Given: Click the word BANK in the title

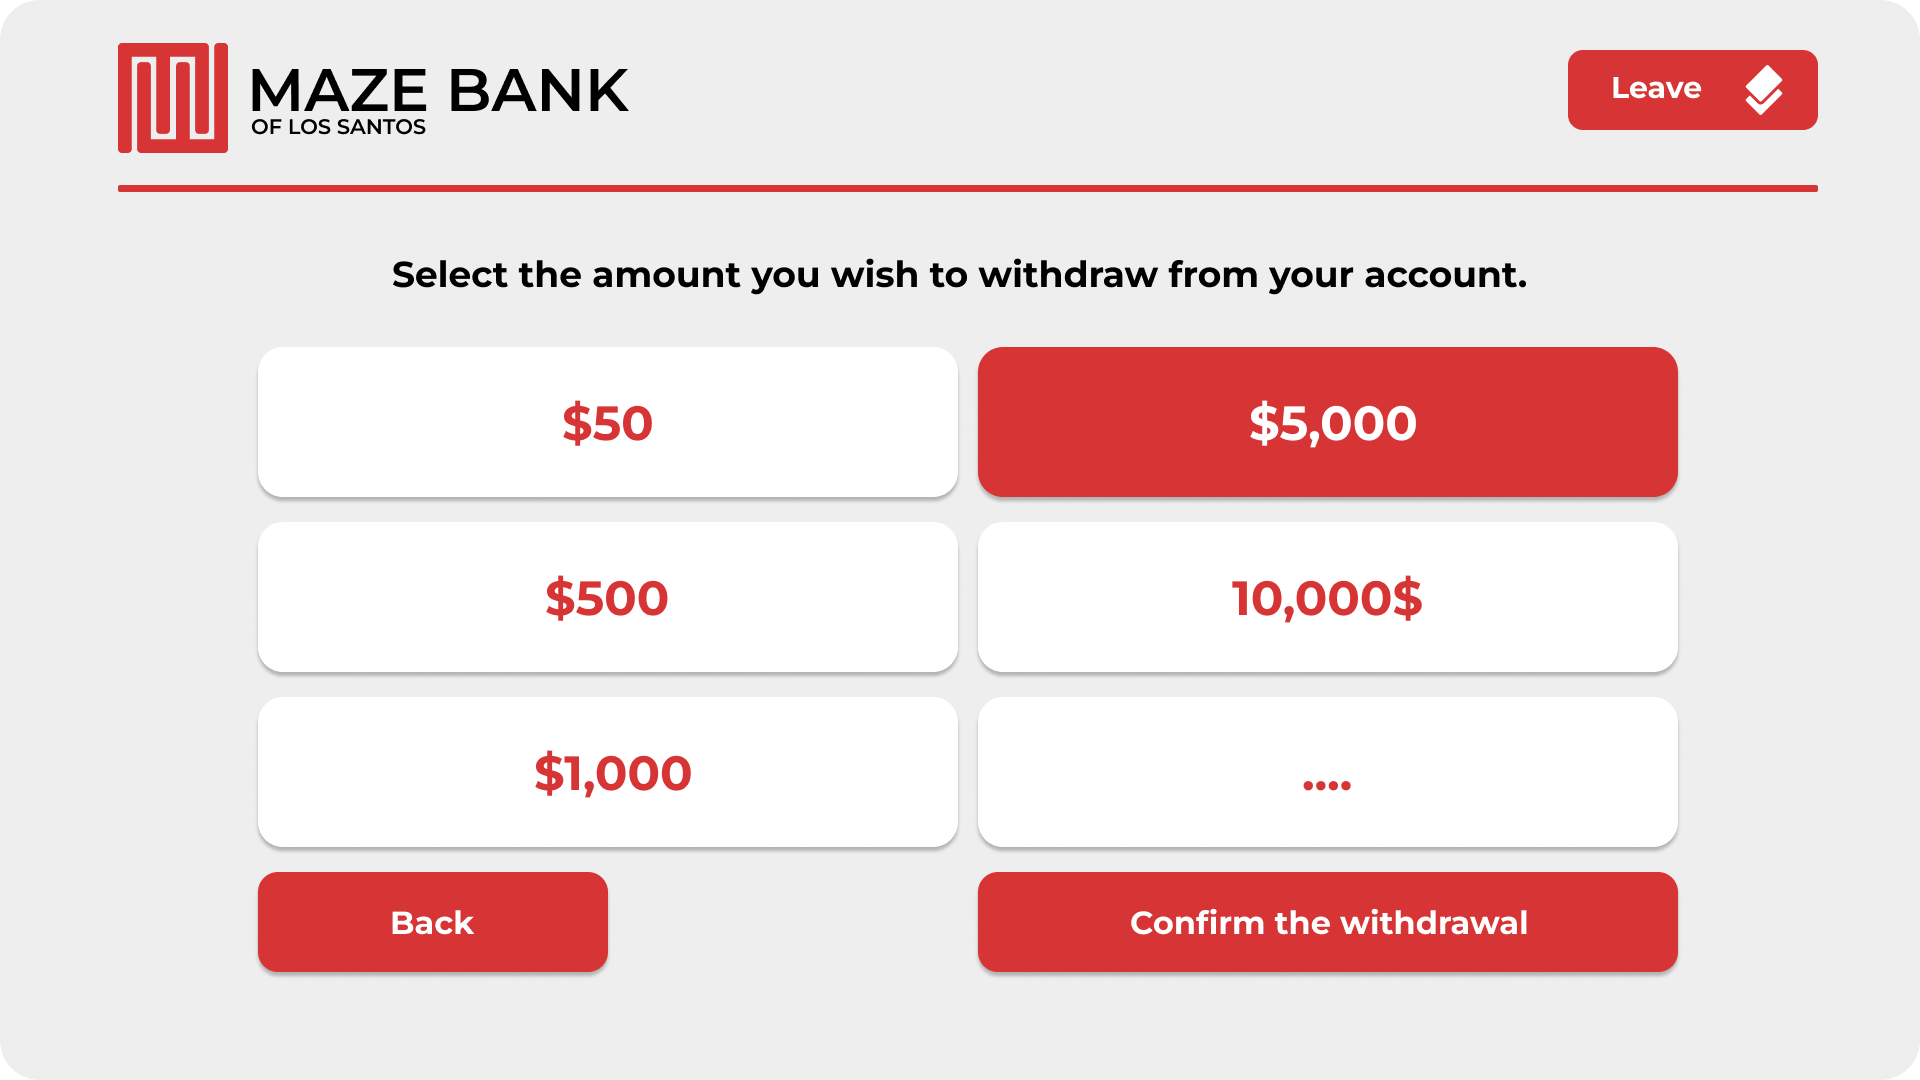Looking at the screenshot, I should (538, 91).
